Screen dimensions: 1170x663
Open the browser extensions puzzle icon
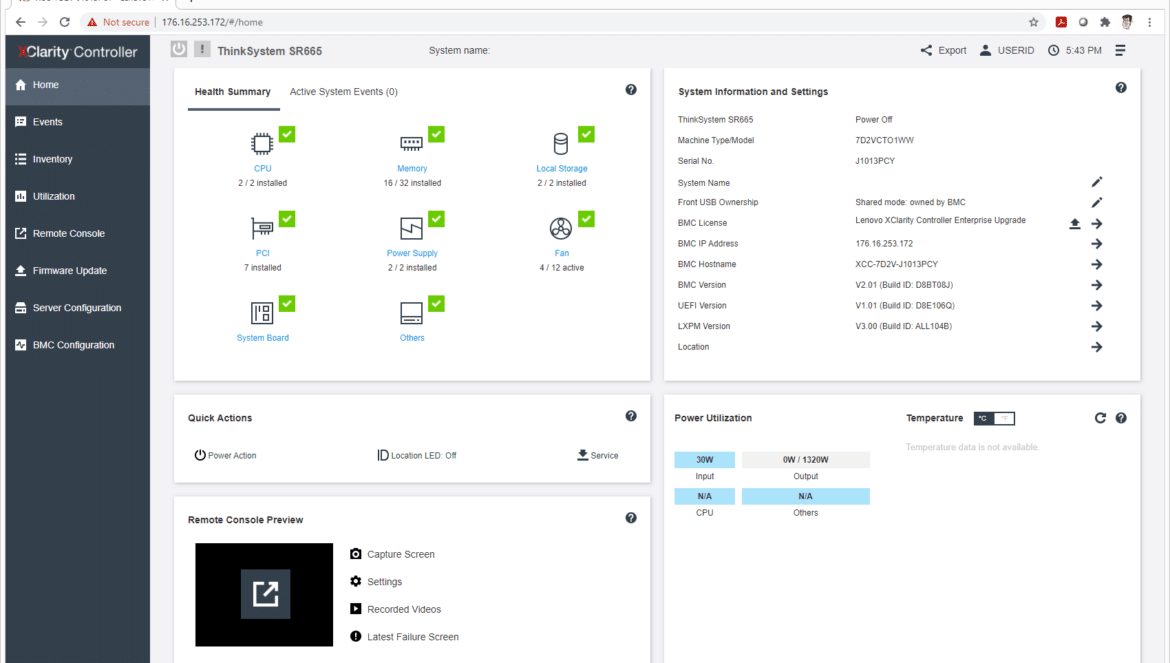(x=1105, y=22)
